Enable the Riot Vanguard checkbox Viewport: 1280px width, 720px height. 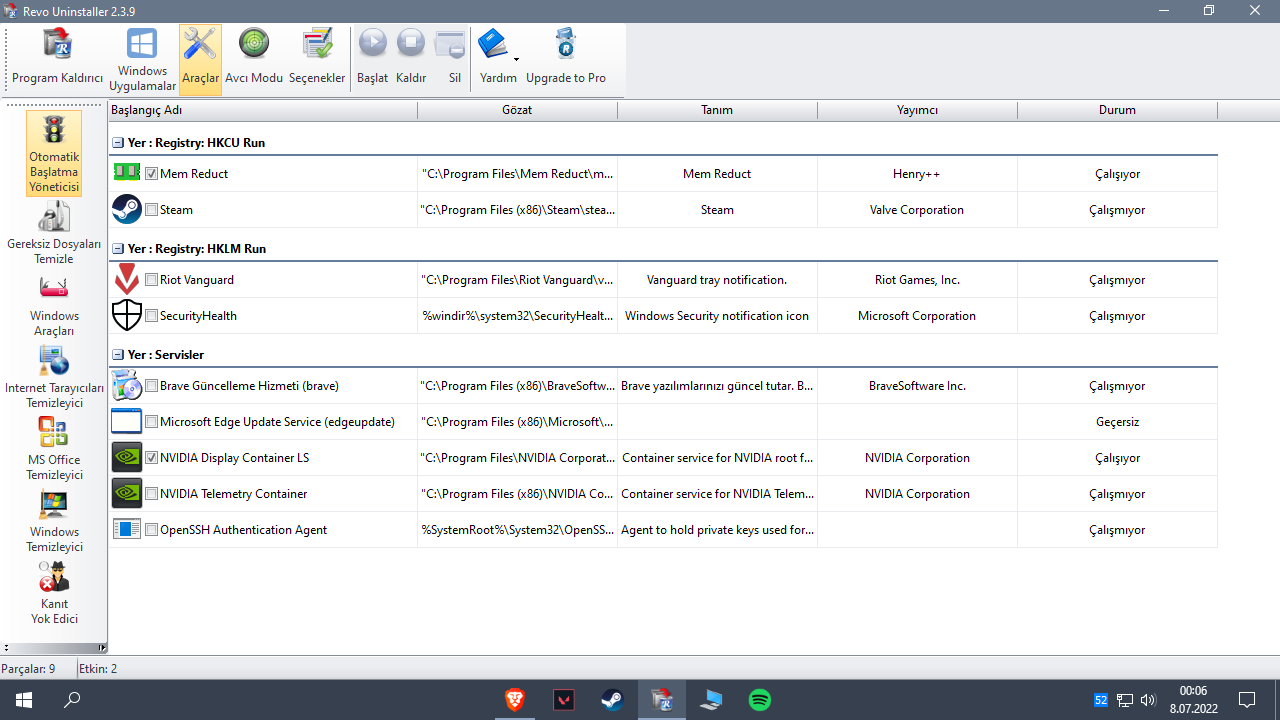tap(151, 280)
